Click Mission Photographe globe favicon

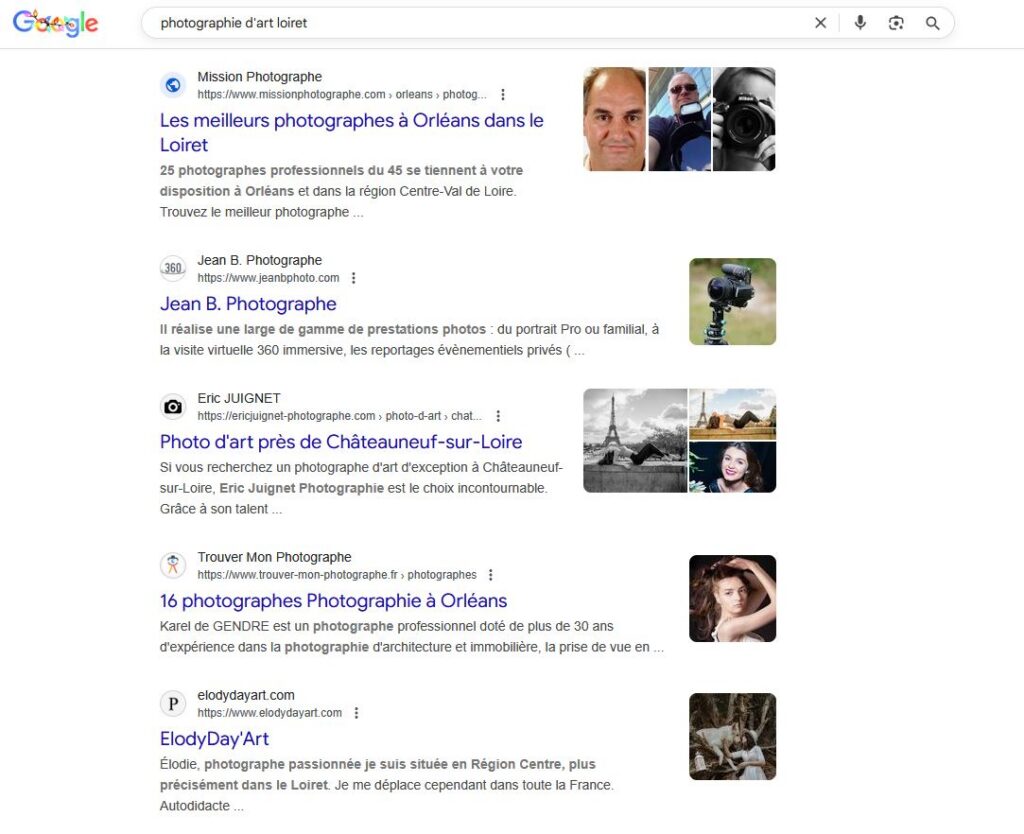(173, 85)
